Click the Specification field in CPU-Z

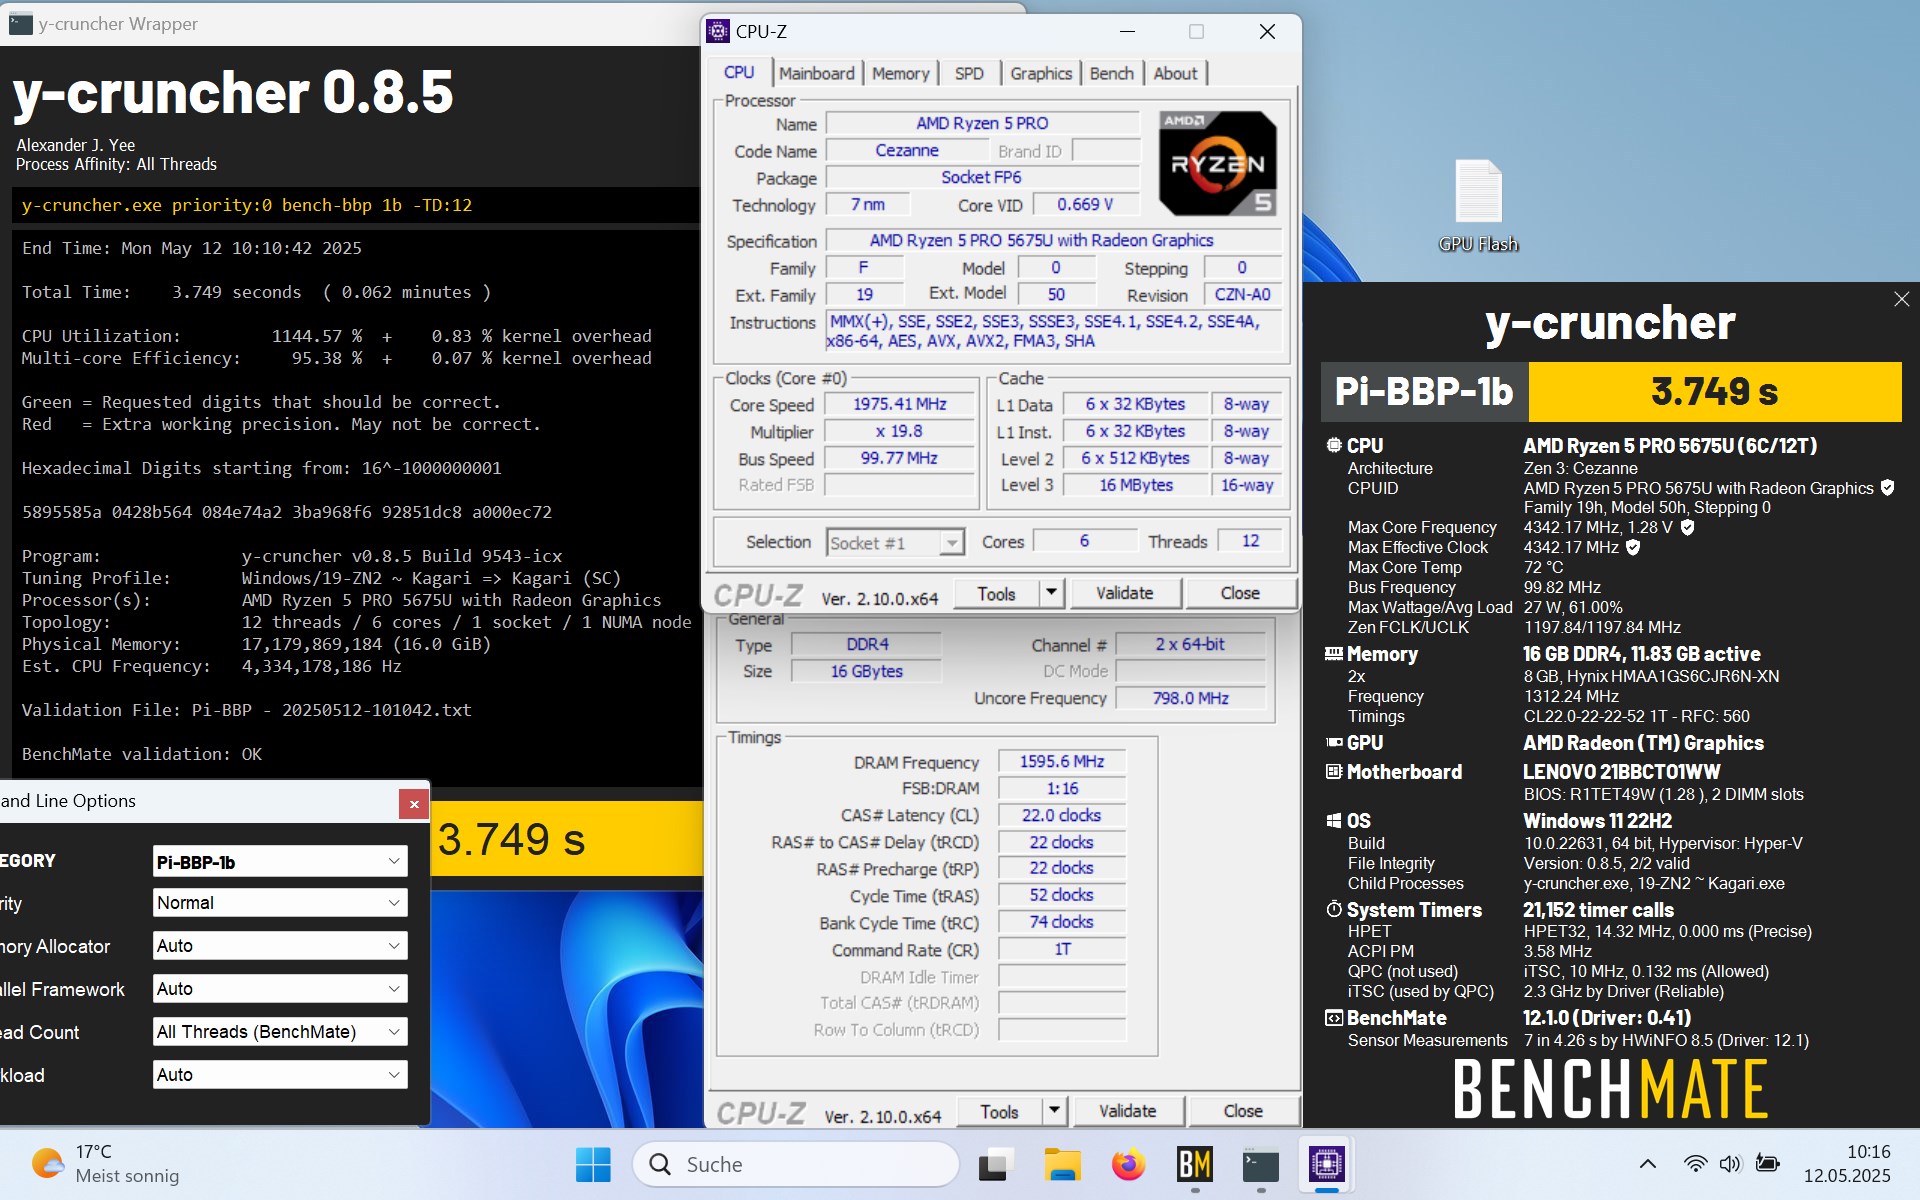pyautogui.click(x=1054, y=240)
